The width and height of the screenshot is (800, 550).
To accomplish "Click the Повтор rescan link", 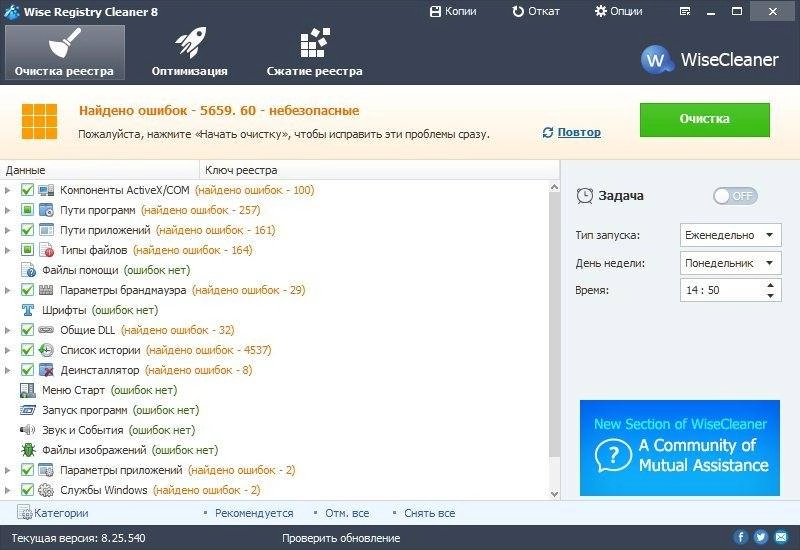I will pyautogui.click(x=579, y=132).
